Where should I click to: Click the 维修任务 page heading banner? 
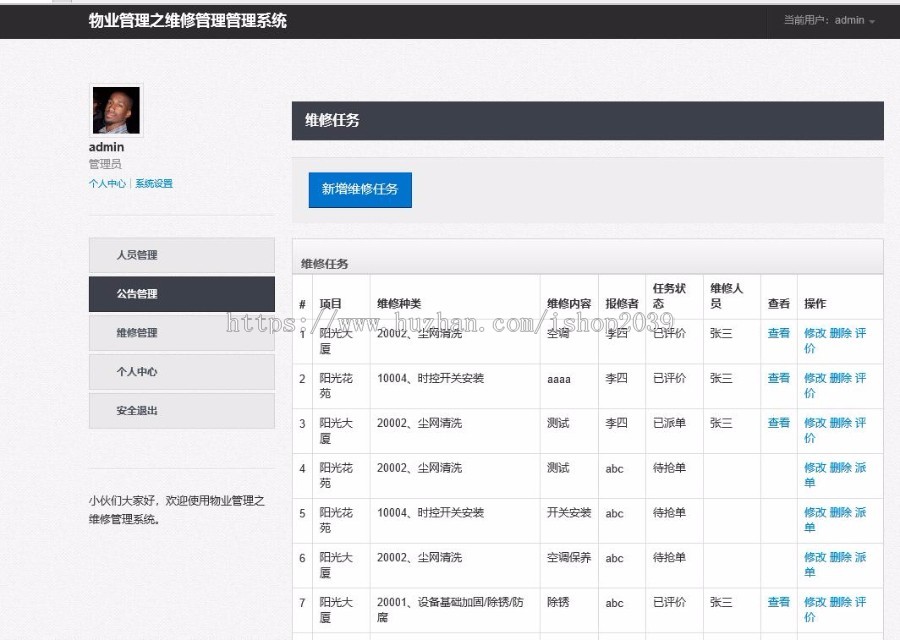tap(588, 121)
